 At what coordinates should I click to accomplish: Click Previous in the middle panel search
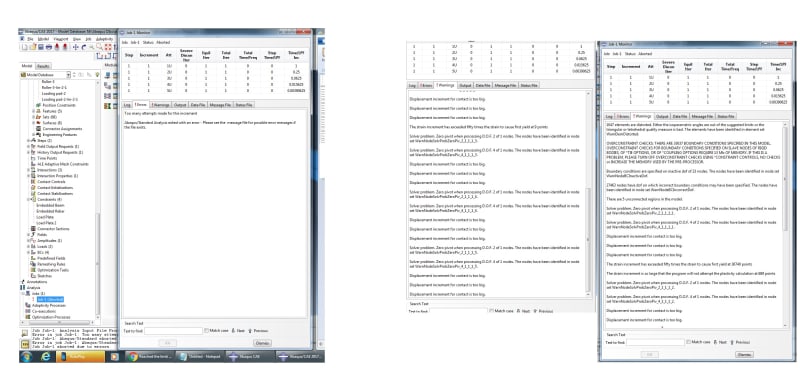[542, 311]
